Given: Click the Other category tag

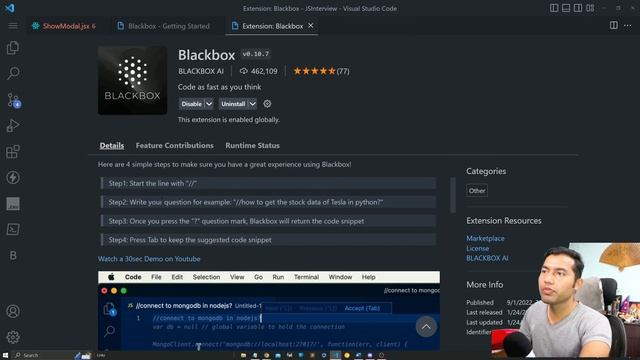Looking at the screenshot, I should (x=477, y=191).
